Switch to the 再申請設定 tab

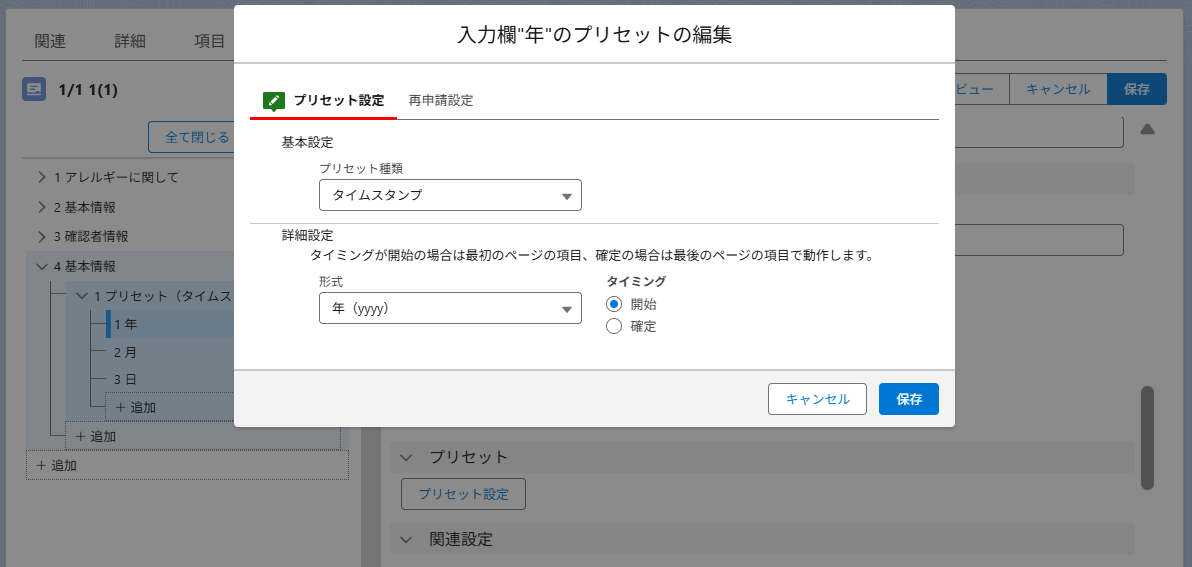[x=441, y=101]
